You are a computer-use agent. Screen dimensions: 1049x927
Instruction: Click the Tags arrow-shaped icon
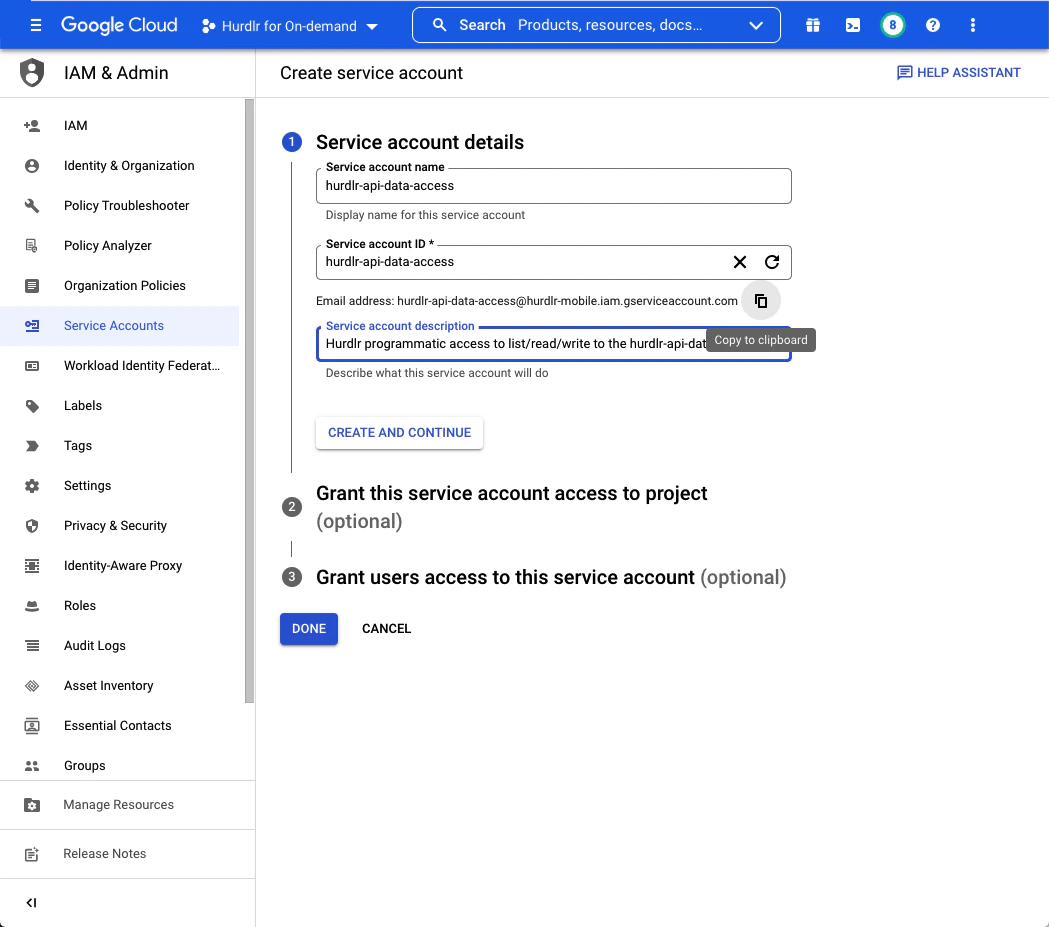coord(31,446)
